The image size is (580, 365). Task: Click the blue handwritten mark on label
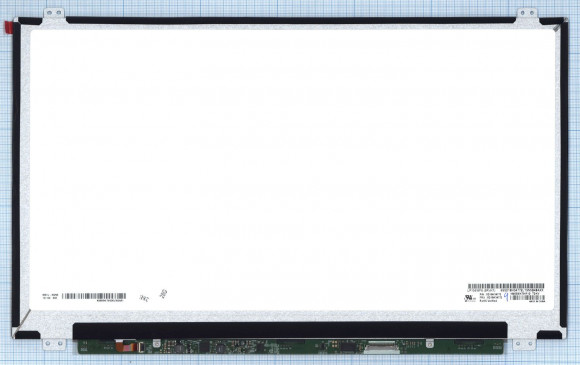[506, 297]
